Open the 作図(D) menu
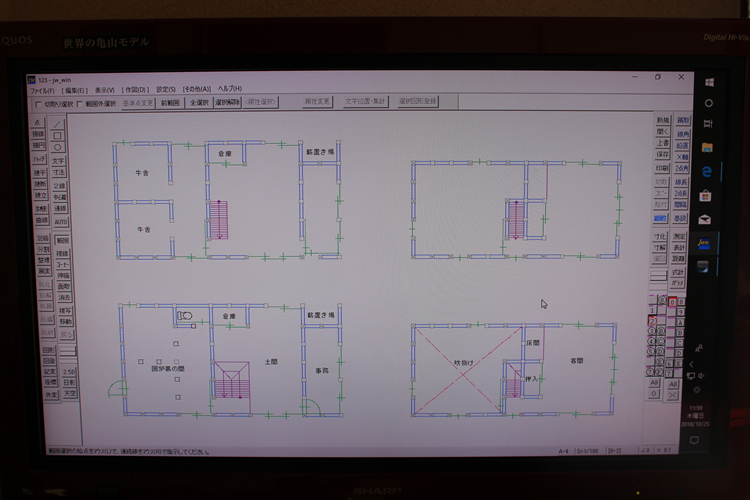 [x=137, y=89]
